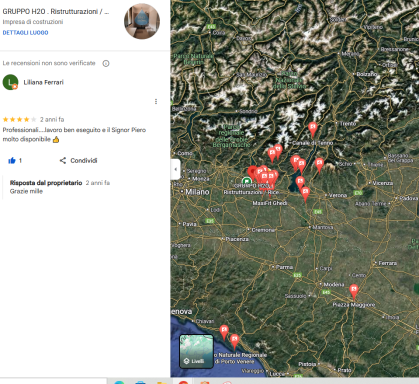Viewport: 419px width, 384px height.
Task: Click the four-star rating of the review
Action: click(x=19, y=119)
